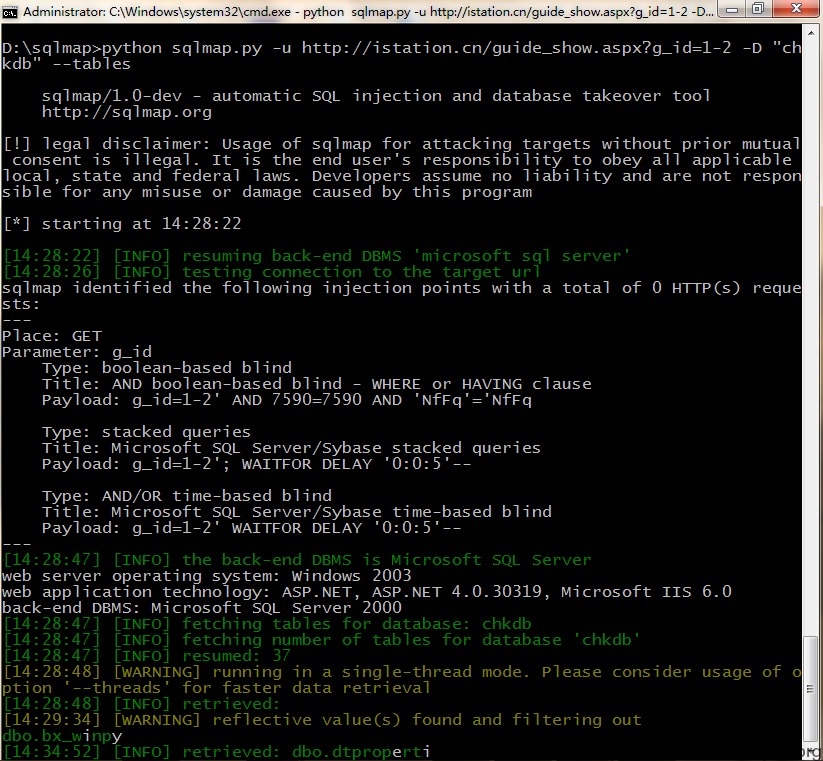Viewport: 823px width, 761px height.
Task: Click the 'AND 7590=7590' payload line
Action: tap(287, 400)
